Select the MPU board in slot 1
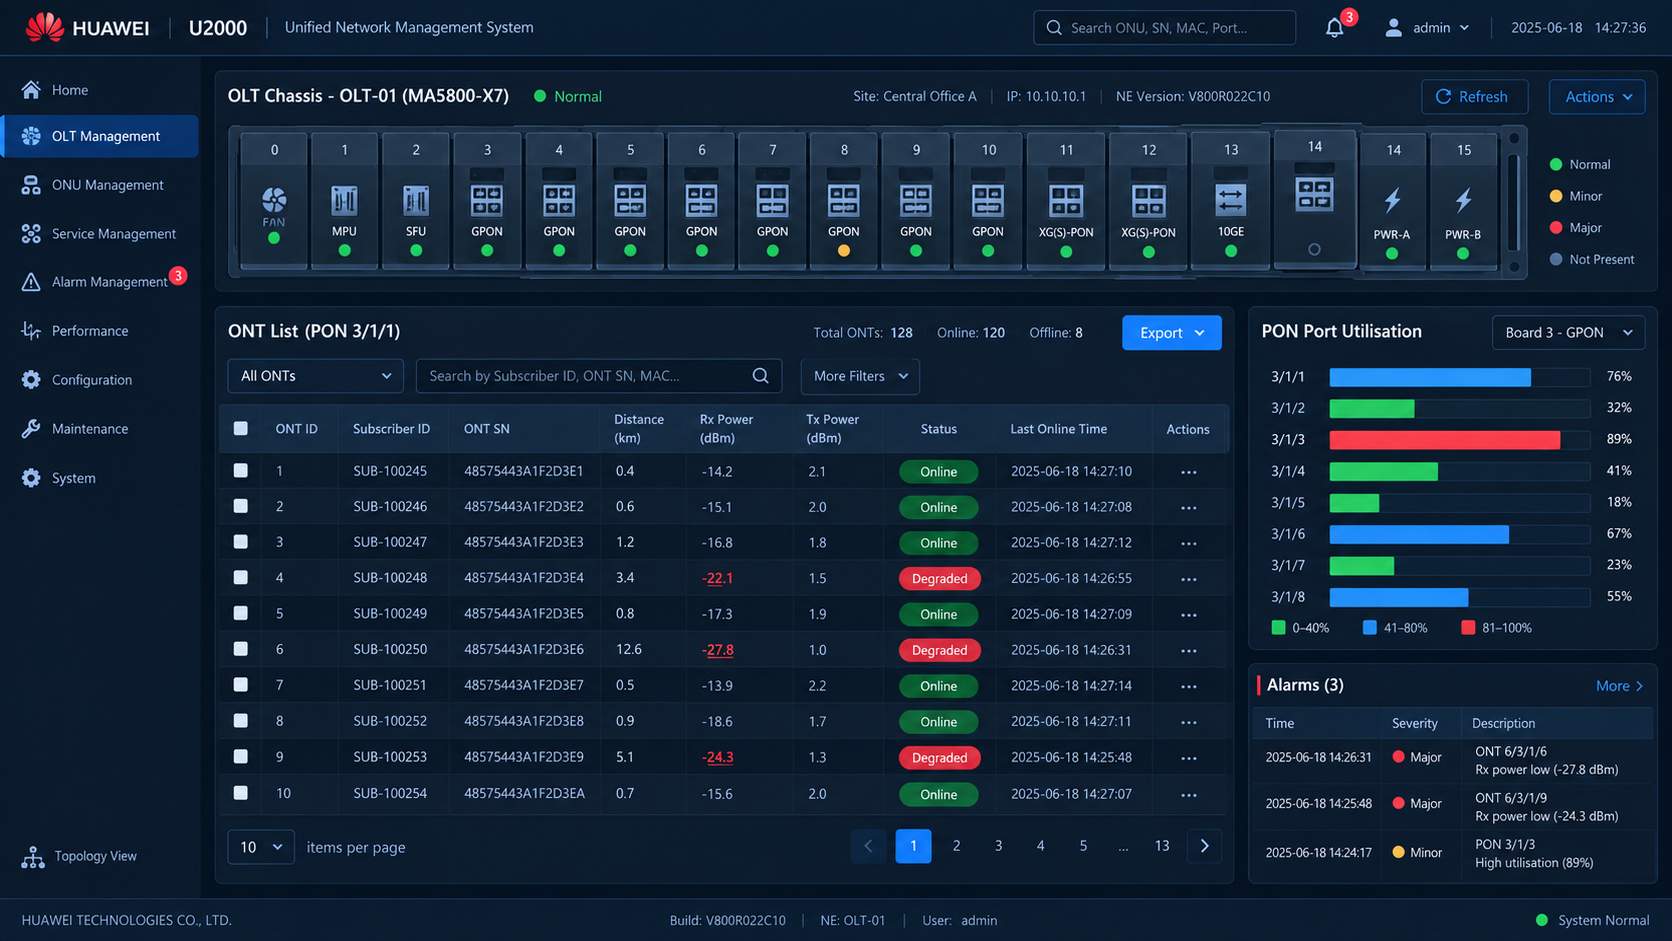1672x941 pixels. click(344, 201)
